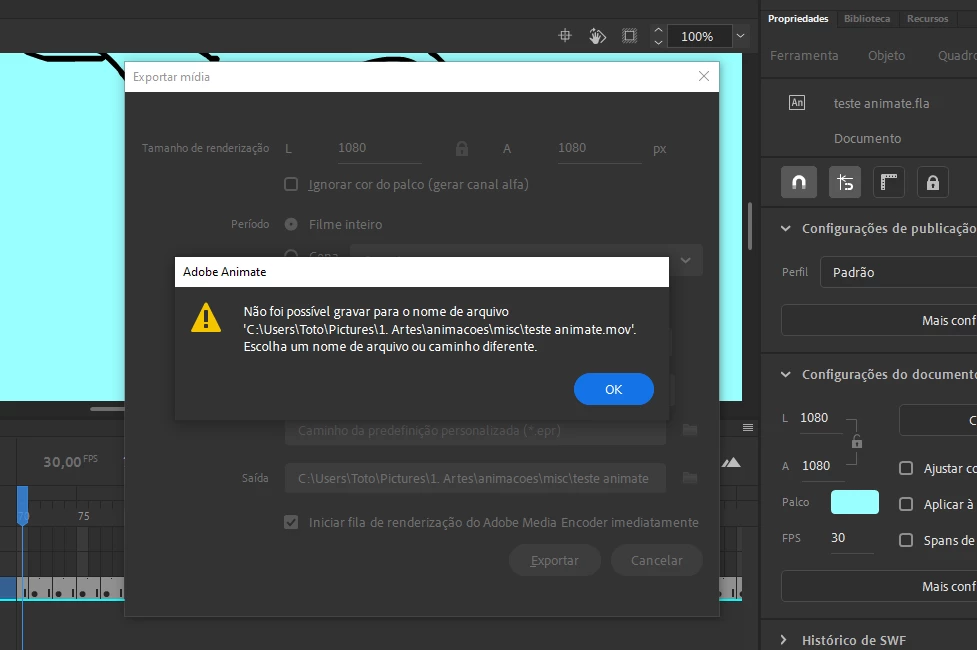
Task: Browse folder icon for Saída path
Action: (x=690, y=477)
